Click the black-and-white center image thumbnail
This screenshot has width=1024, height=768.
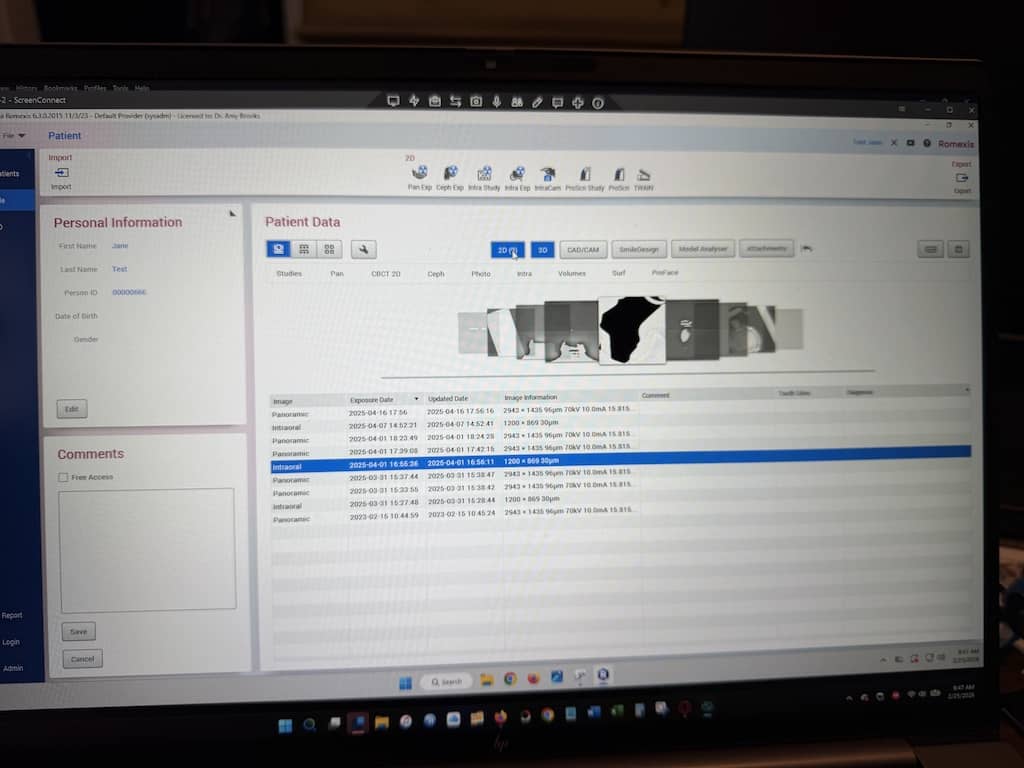point(631,330)
